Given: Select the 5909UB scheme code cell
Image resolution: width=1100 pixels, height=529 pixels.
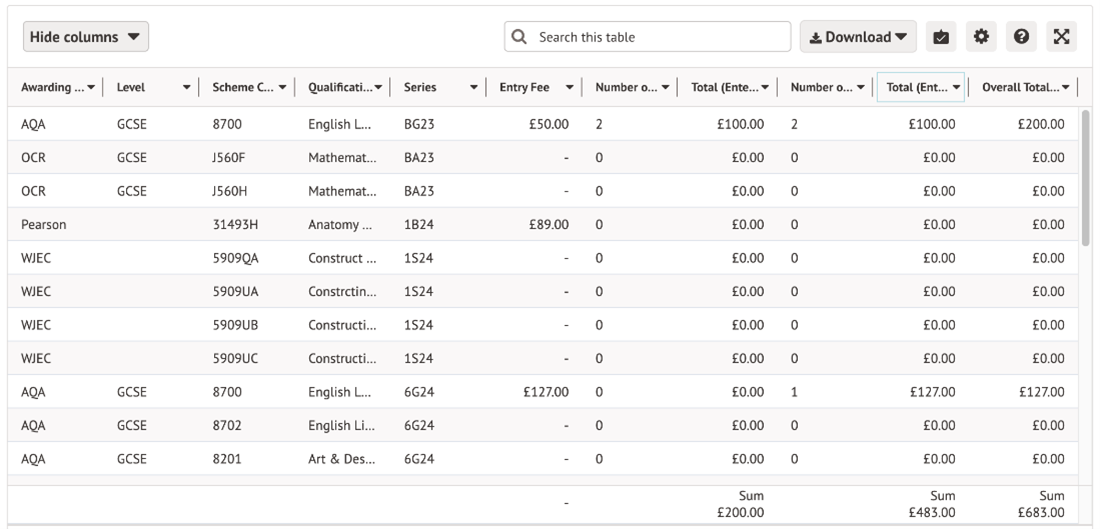Looking at the screenshot, I should pos(236,325).
